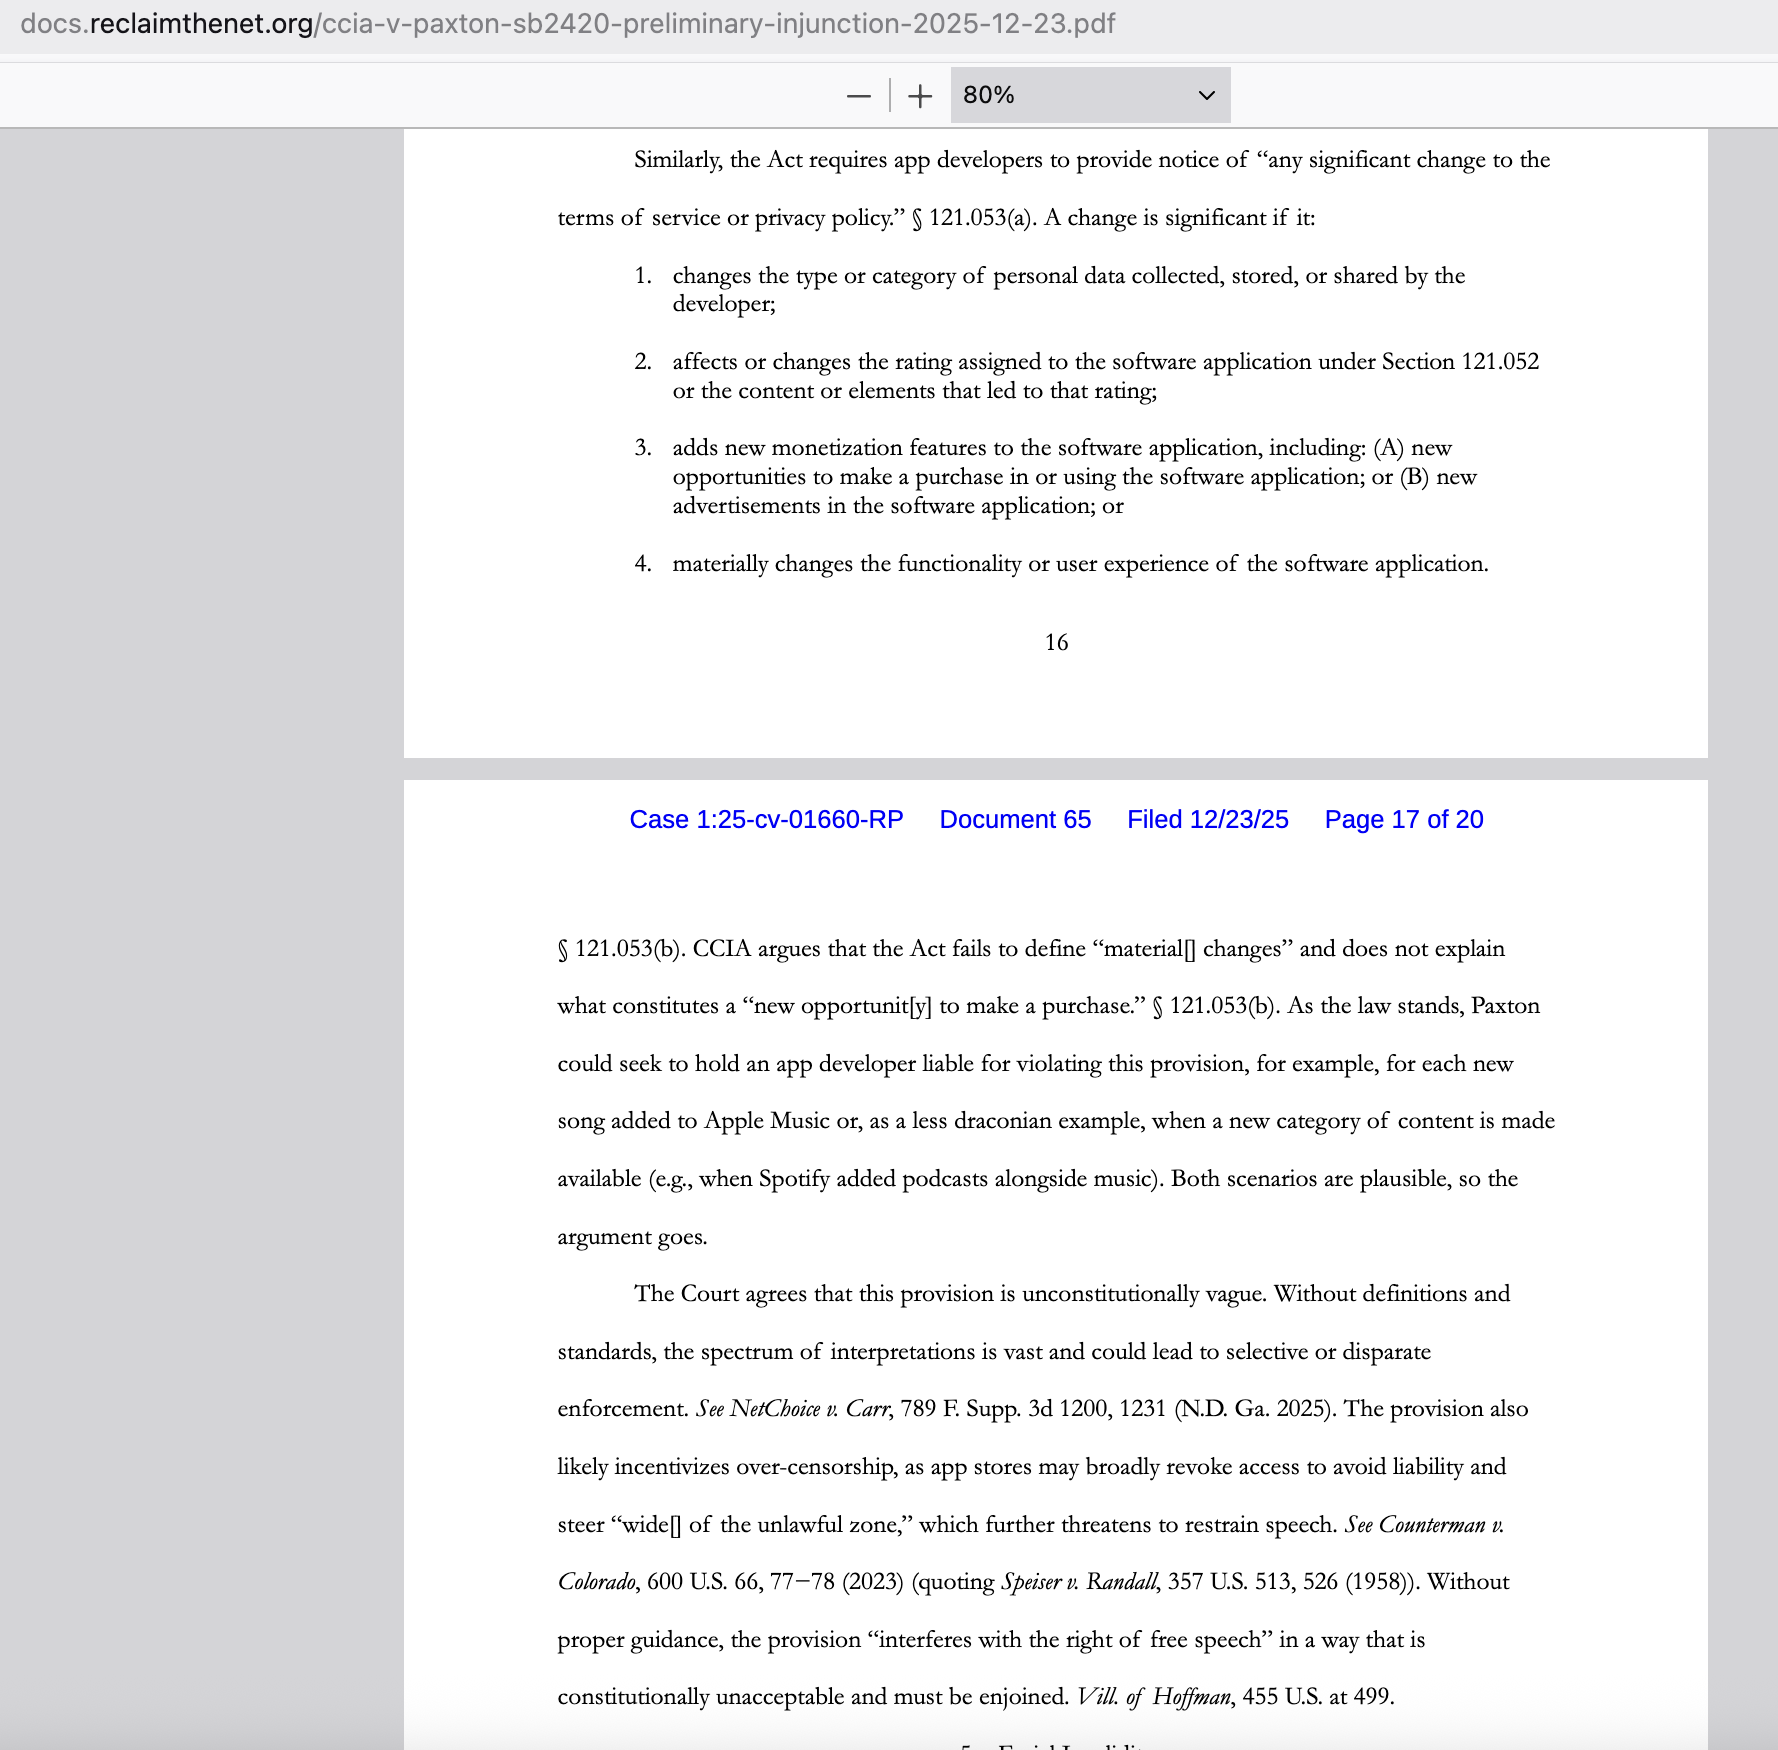
Task: Click the 'Vill. of Hoffman' citation text
Action: pyautogui.click(x=1153, y=1697)
